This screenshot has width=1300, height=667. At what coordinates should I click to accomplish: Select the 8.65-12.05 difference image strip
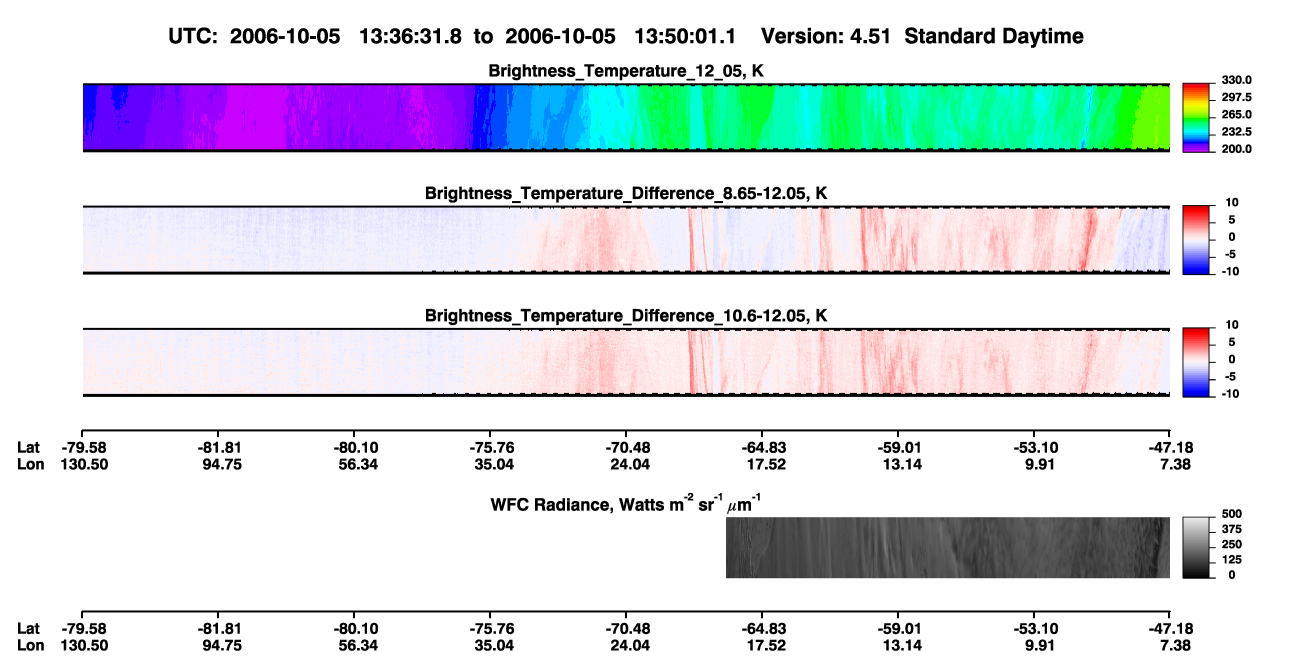coord(626,239)
